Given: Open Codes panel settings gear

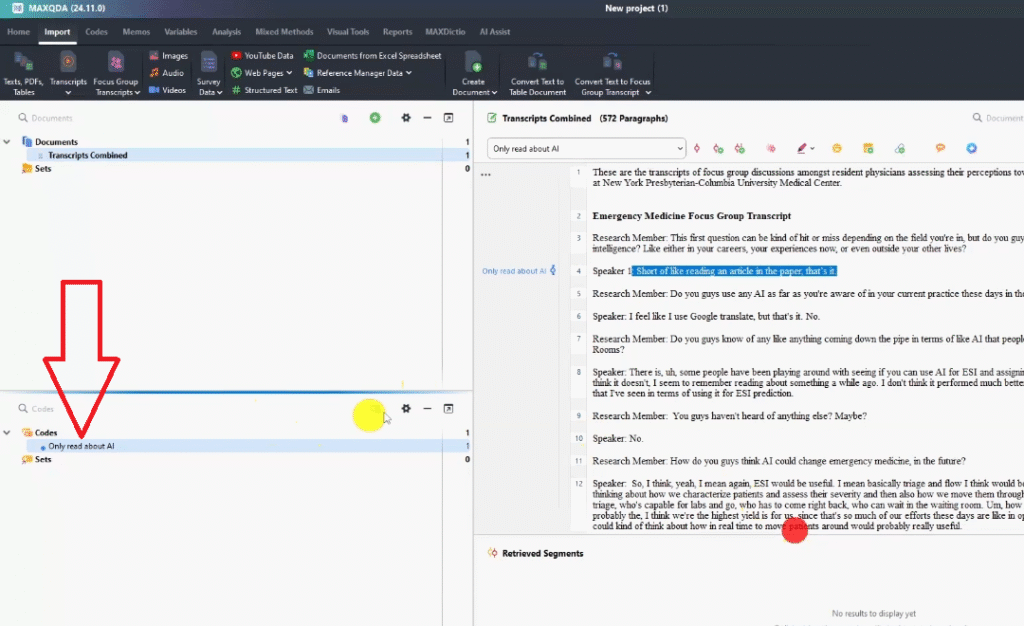Looking at the screenshot, I should pos(406,408).
